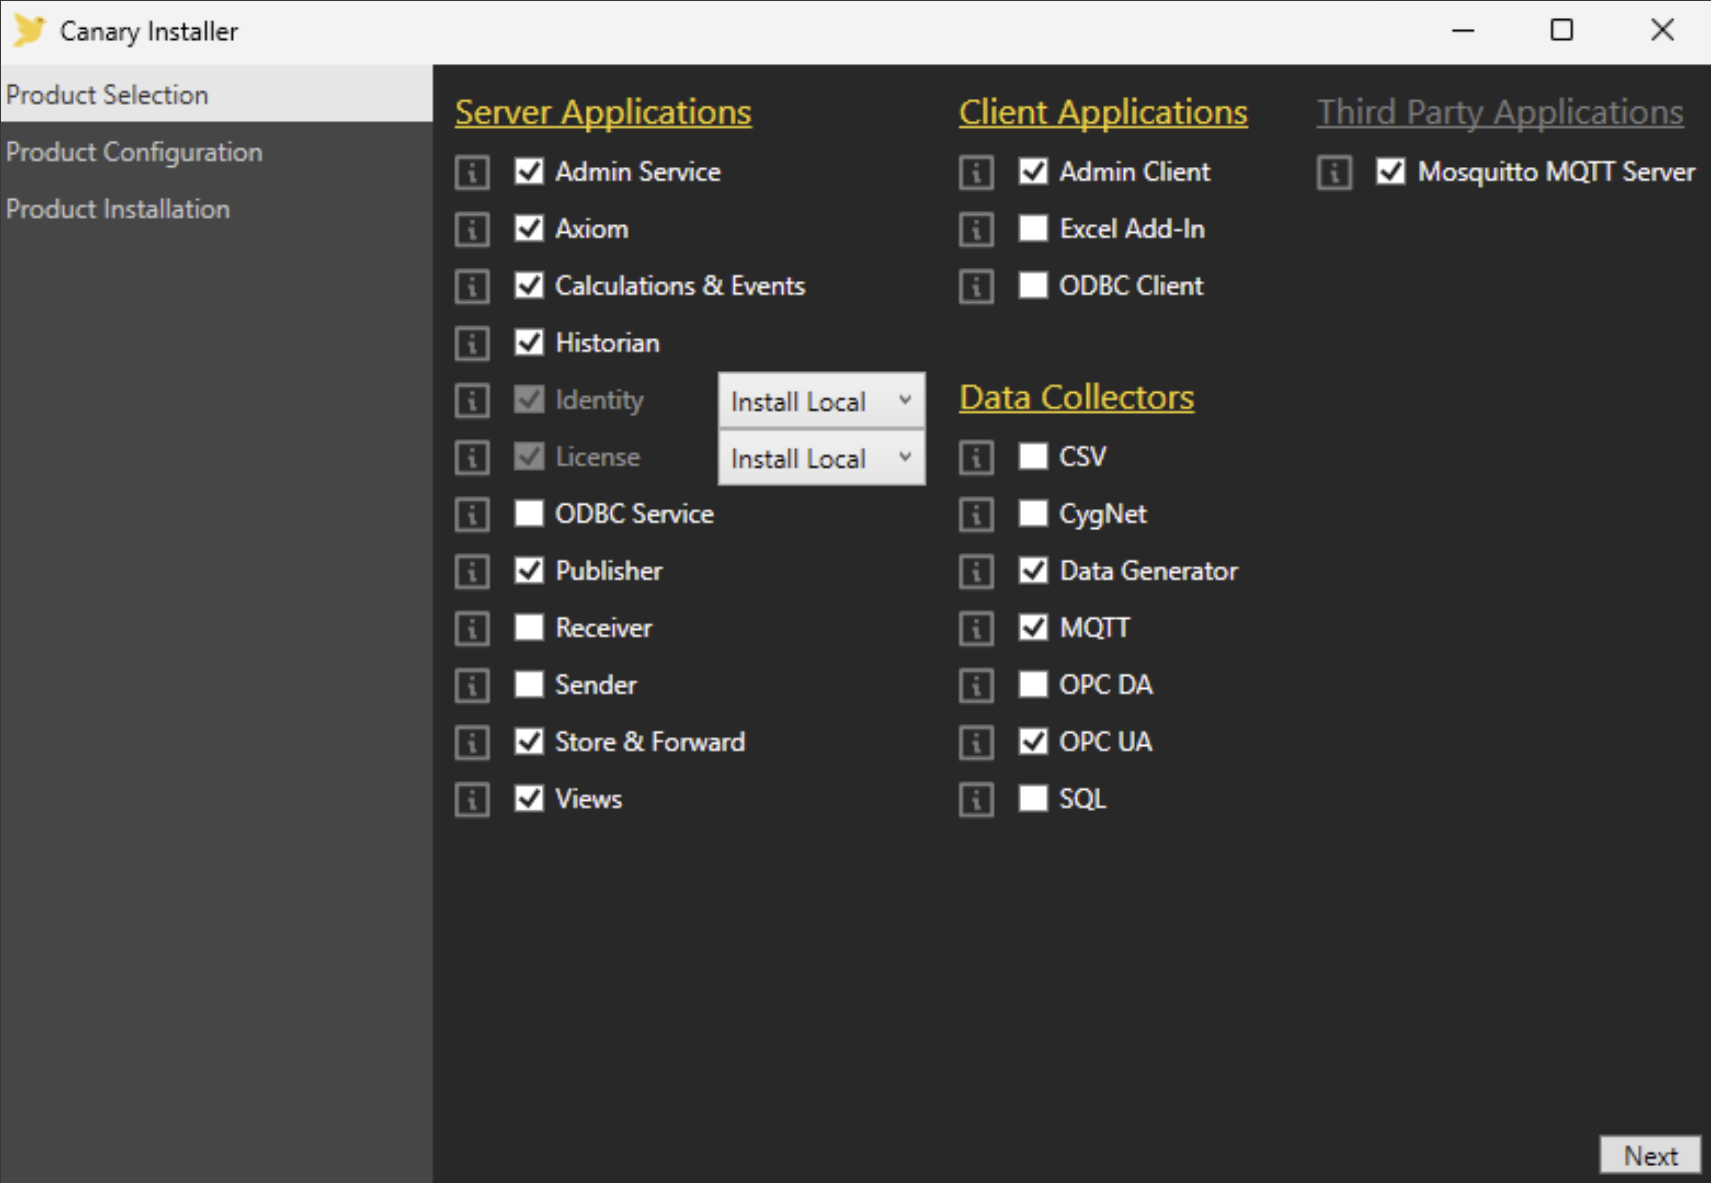The image size is (1711, 1183).
Task: Check the SQL data collector box
Action: click(x=1033, y=799)
